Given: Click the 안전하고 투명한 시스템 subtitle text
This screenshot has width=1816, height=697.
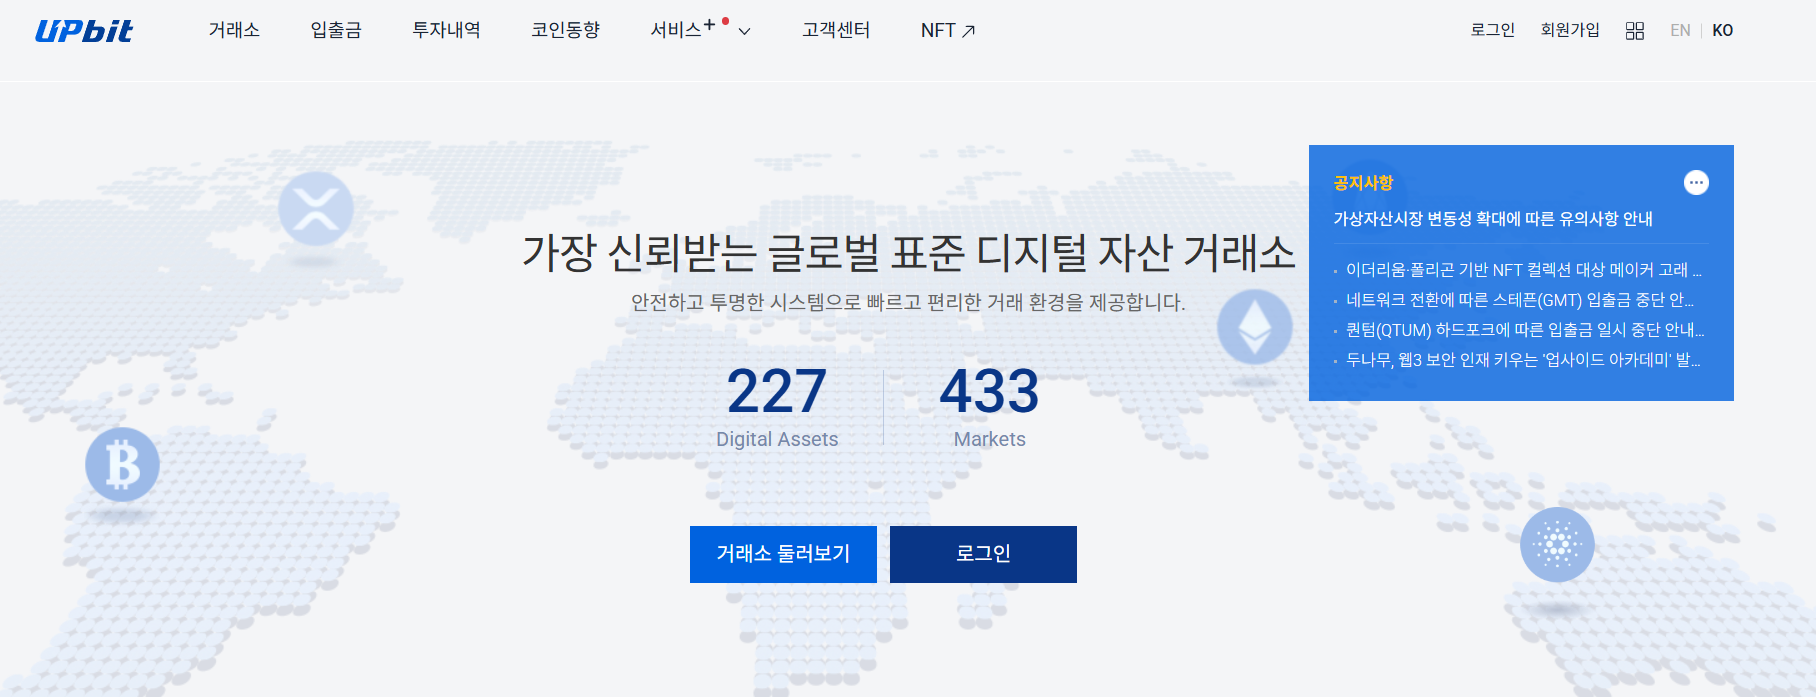Looking at the screenshot, I should pos(908,302).
